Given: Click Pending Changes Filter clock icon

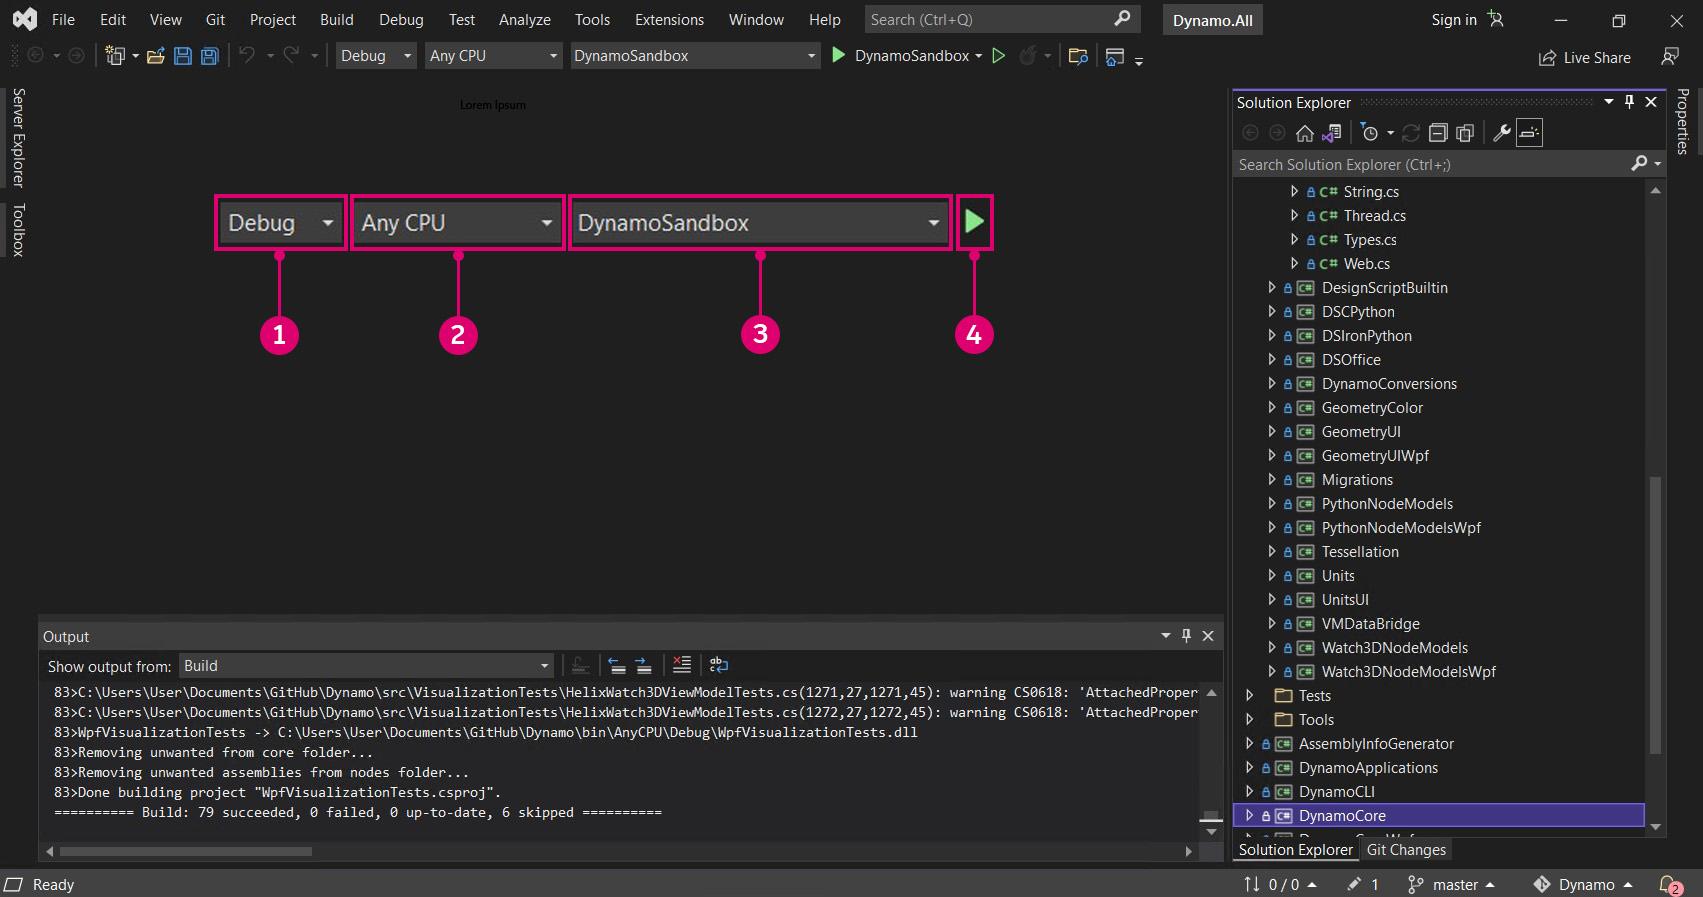Looking at the screenshot, I should click(x=1370, y=133).
